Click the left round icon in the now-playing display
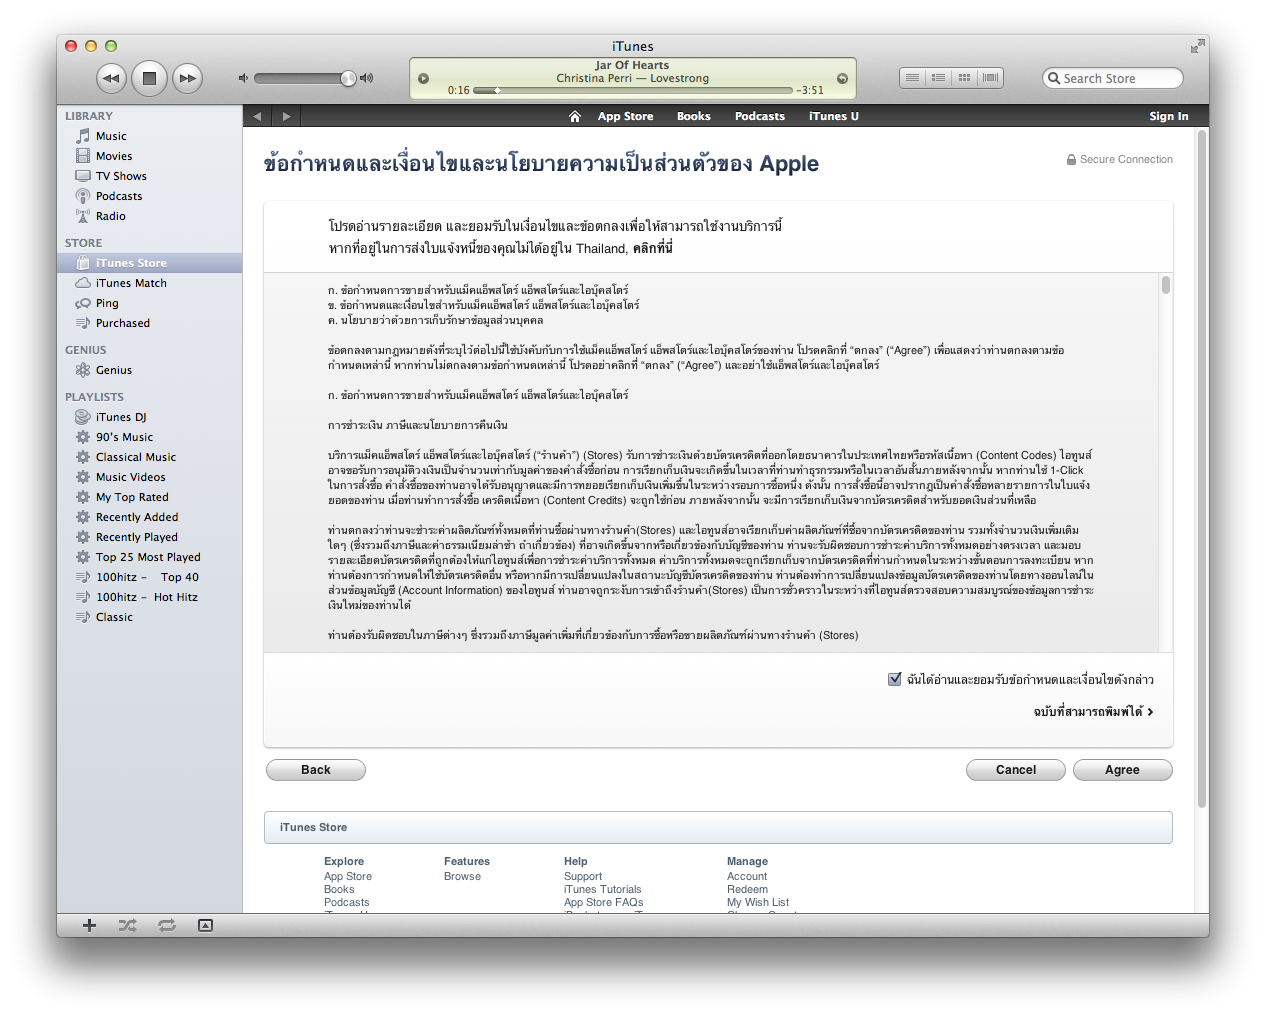 [x=423, y=78]
